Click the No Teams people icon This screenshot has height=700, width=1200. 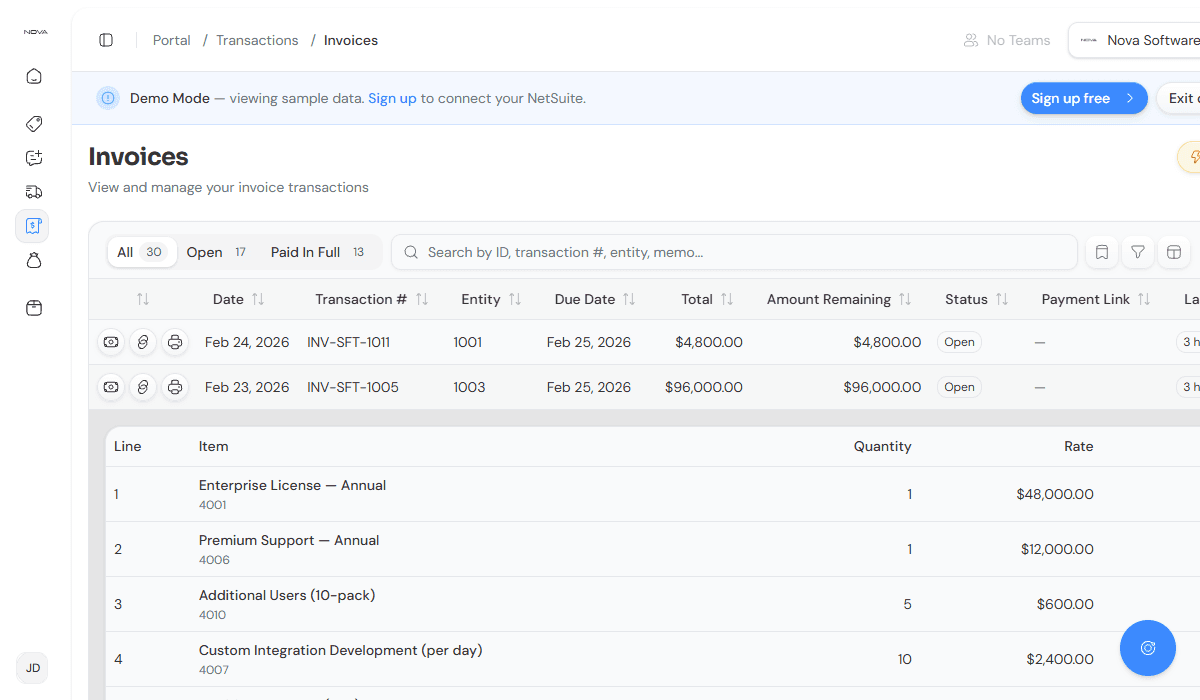coord(970,40)
